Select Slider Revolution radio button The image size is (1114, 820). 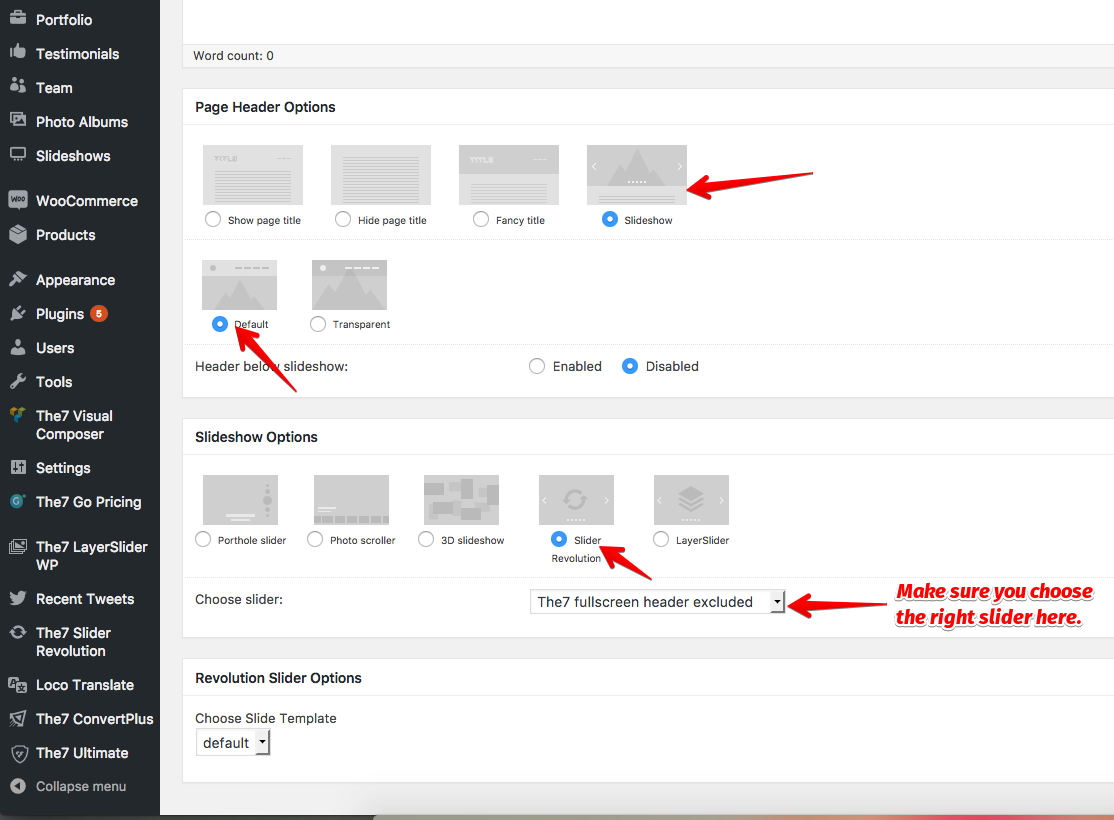click(559, 539)
